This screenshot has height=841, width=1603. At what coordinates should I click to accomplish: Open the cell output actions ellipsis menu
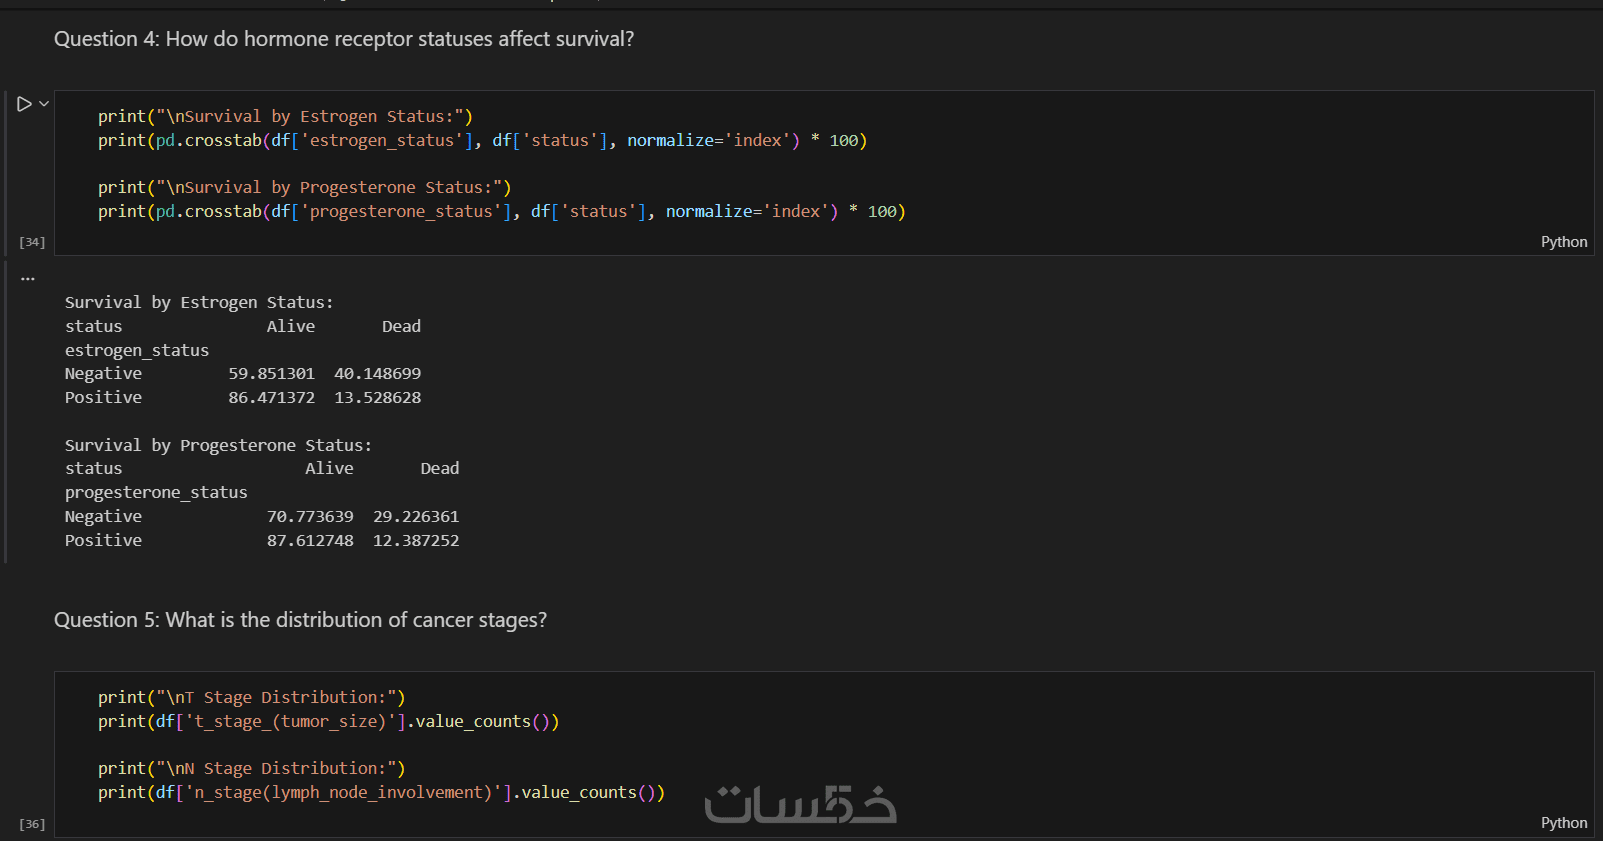(28, 279)
